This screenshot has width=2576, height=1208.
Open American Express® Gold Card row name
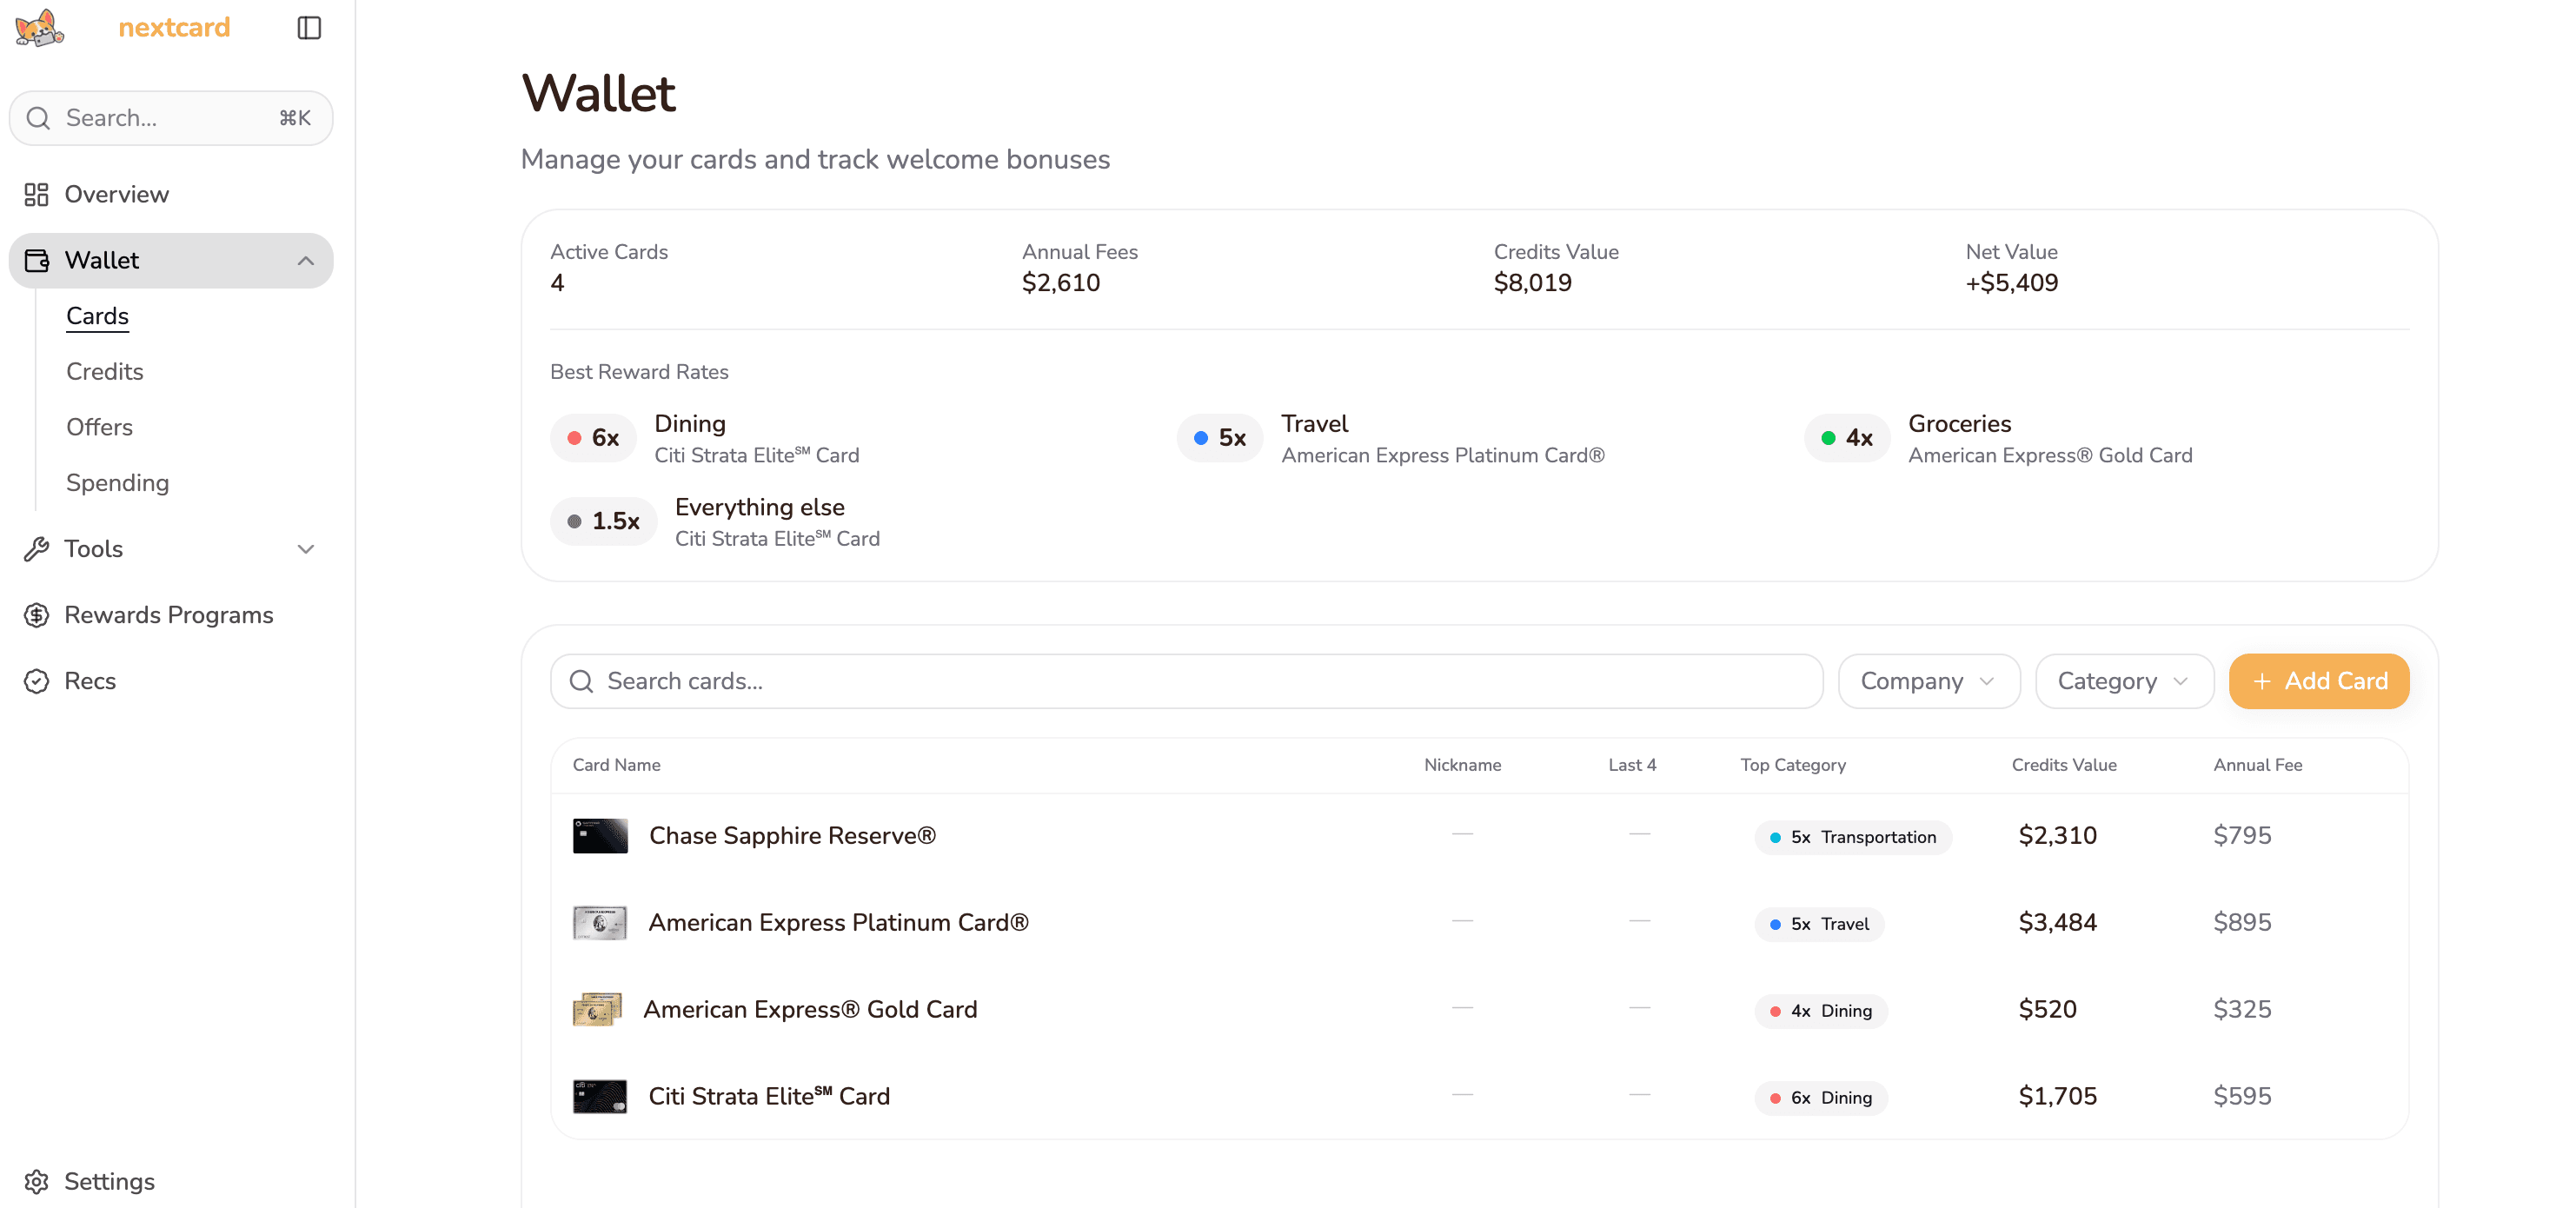tap(810, 1010)
